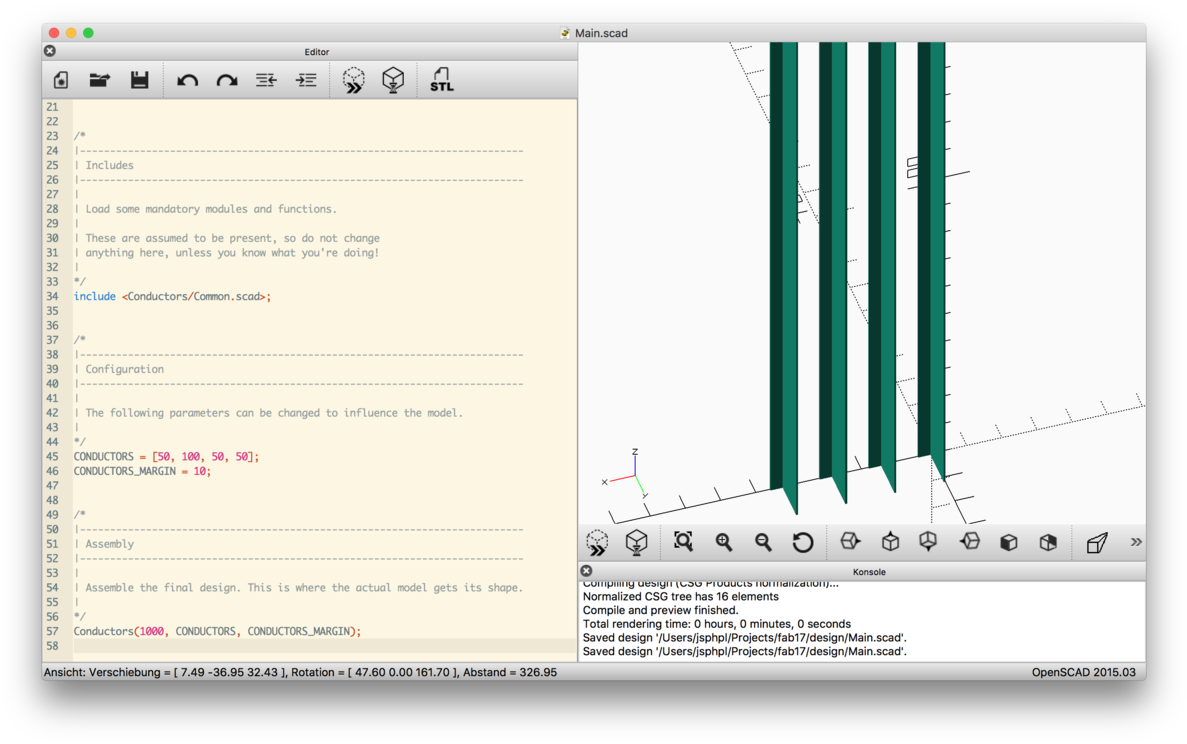This screenshot has height=744, width=1187.
Task: Undo the last edit in the editor
Action: pos(187,80)
